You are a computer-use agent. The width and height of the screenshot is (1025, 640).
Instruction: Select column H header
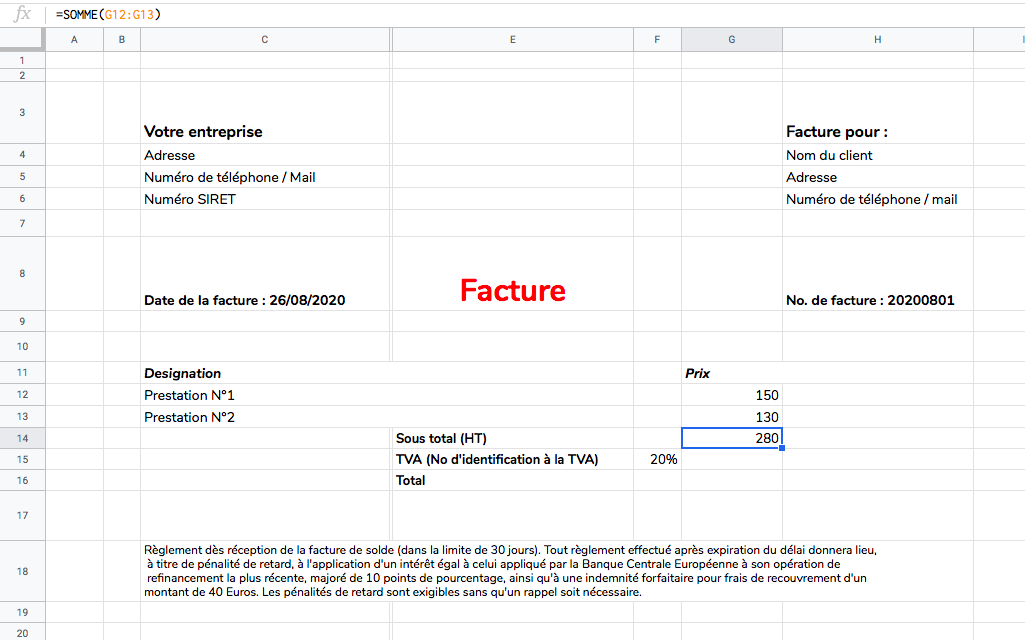[877, 39]
